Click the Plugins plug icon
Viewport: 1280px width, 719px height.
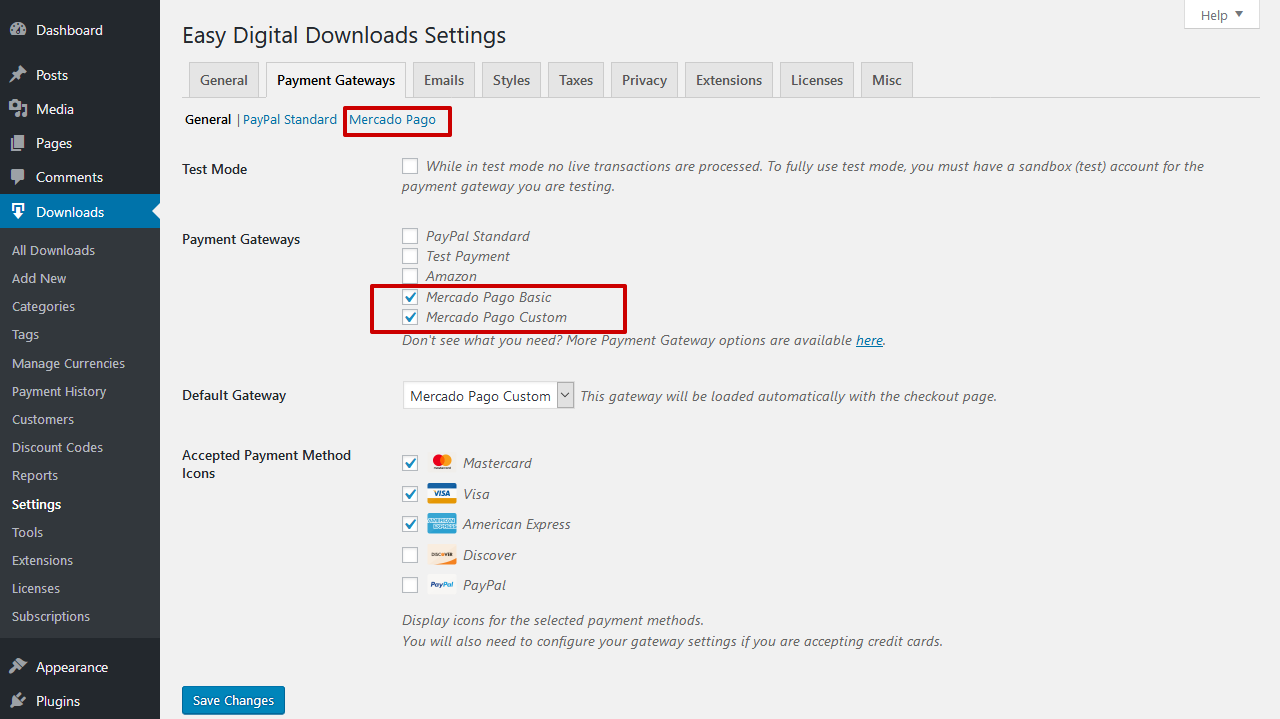[x=18, y=701]
